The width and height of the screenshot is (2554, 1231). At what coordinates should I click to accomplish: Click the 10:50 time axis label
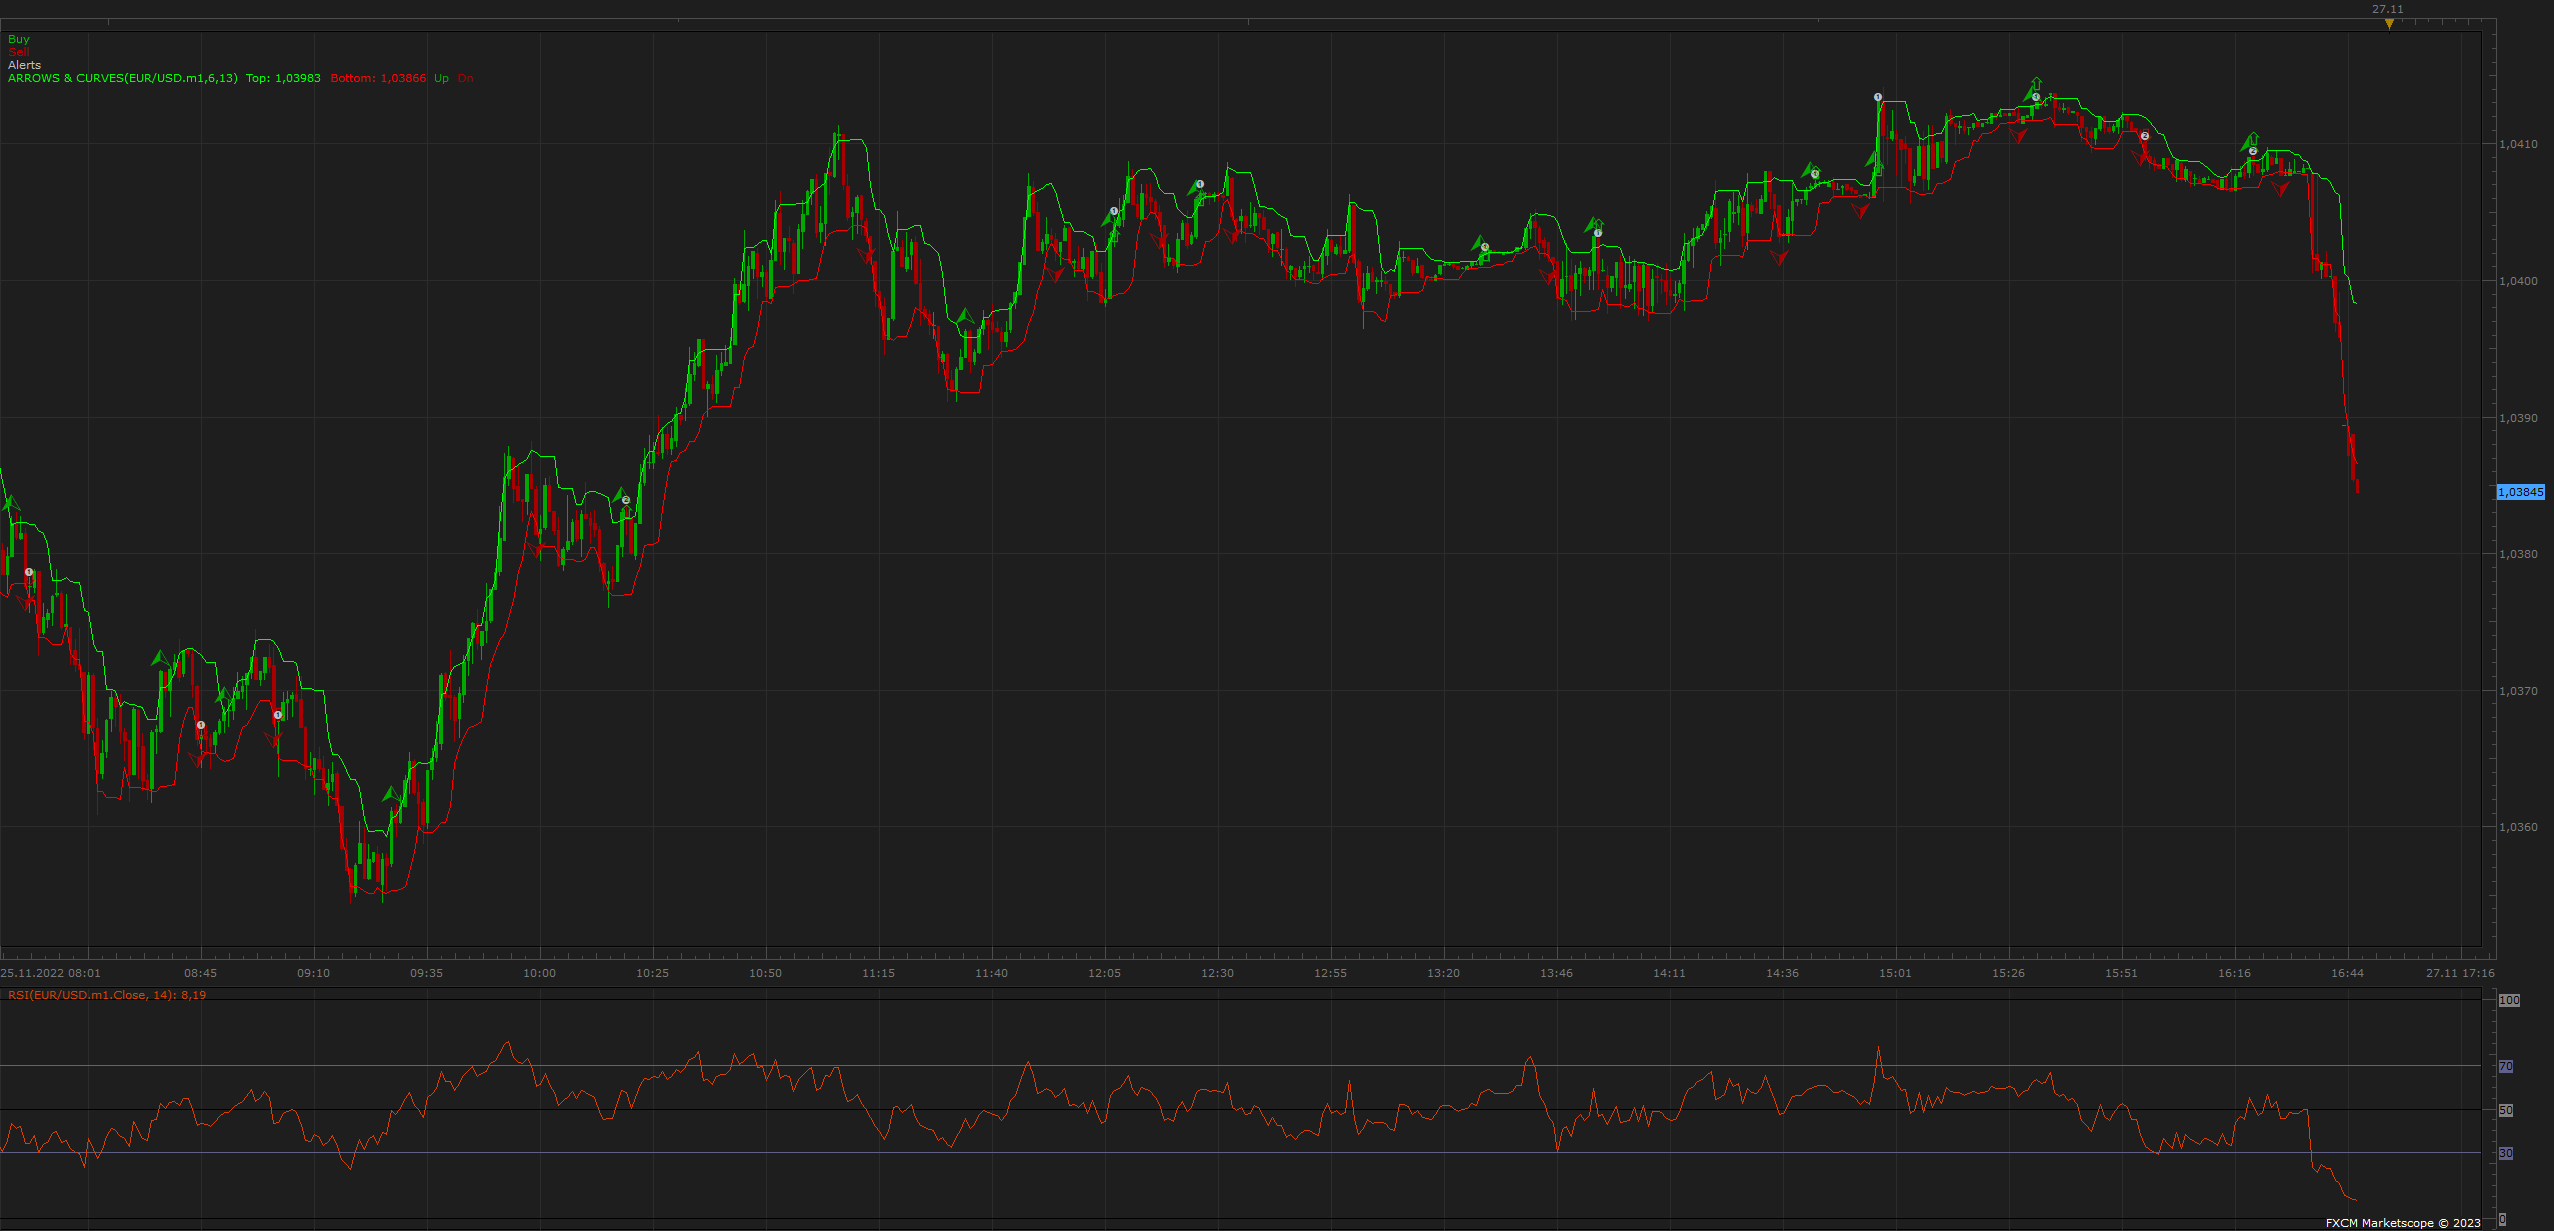(765, 973)
